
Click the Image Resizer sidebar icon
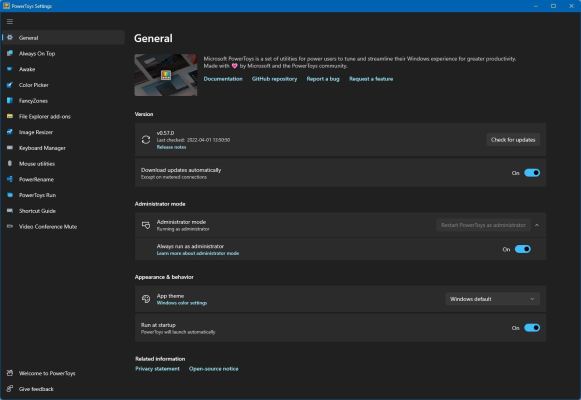(x=10, y=132)
